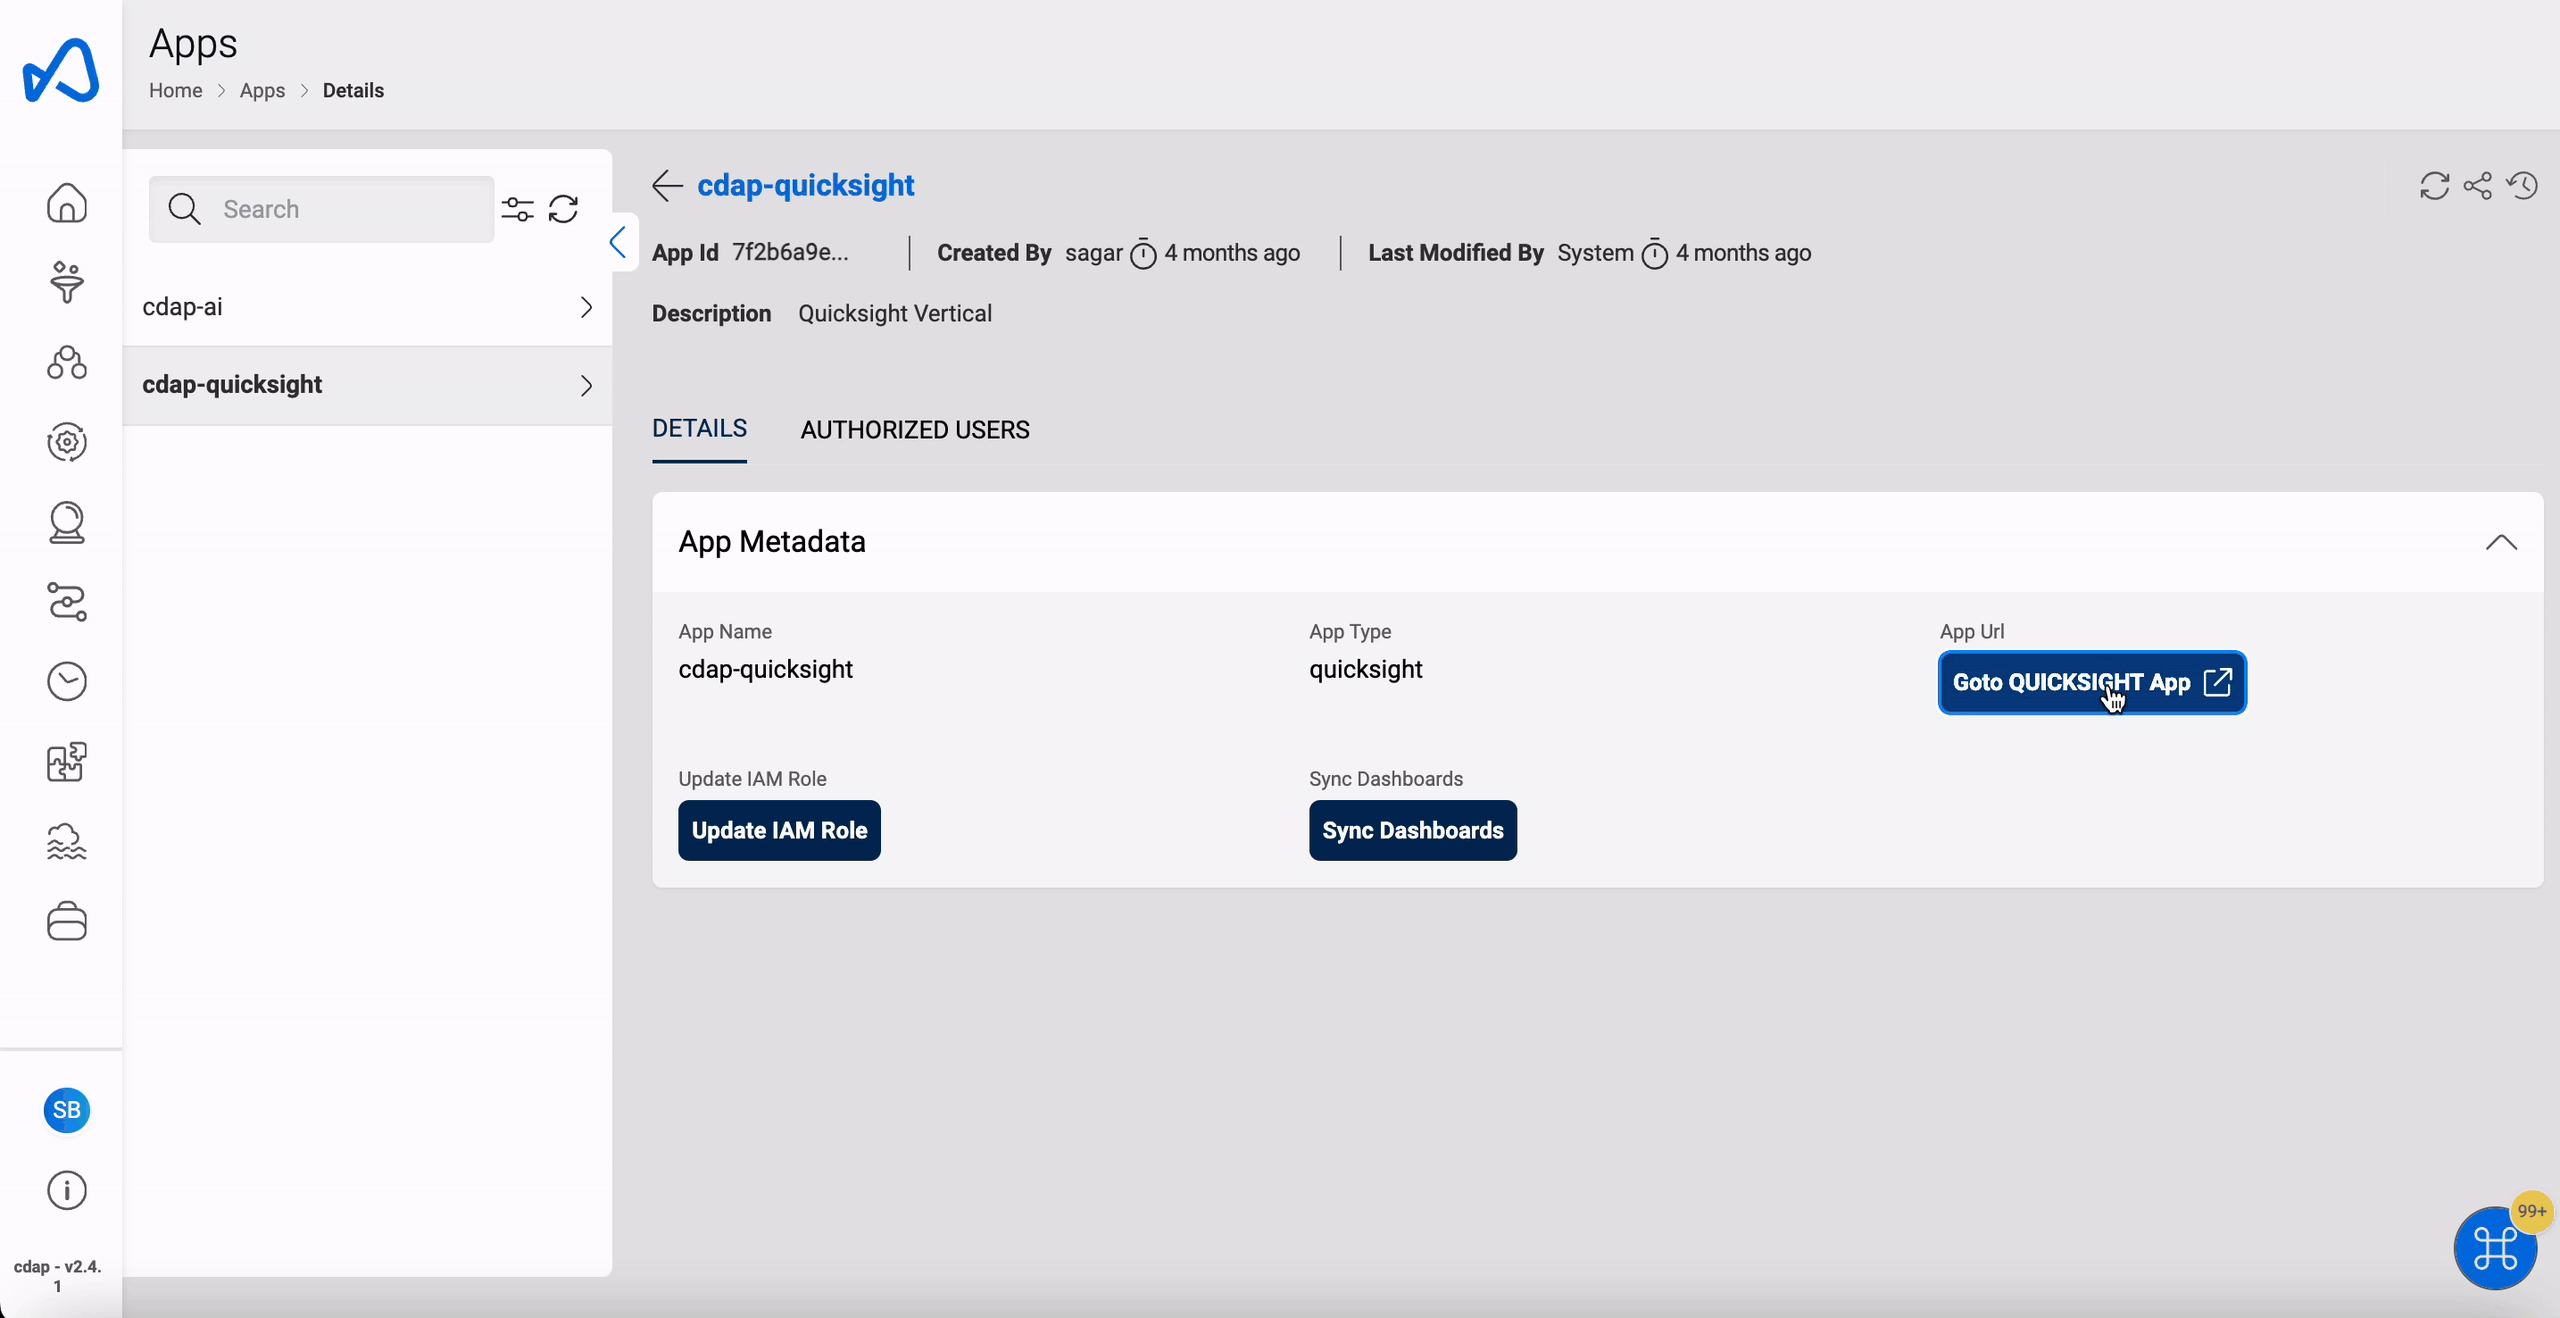Image resolution: width=2560 pixels, height=1318 pixels.
Task: Click the briefcase sidebar icon
Action: [x=67, y=921]
